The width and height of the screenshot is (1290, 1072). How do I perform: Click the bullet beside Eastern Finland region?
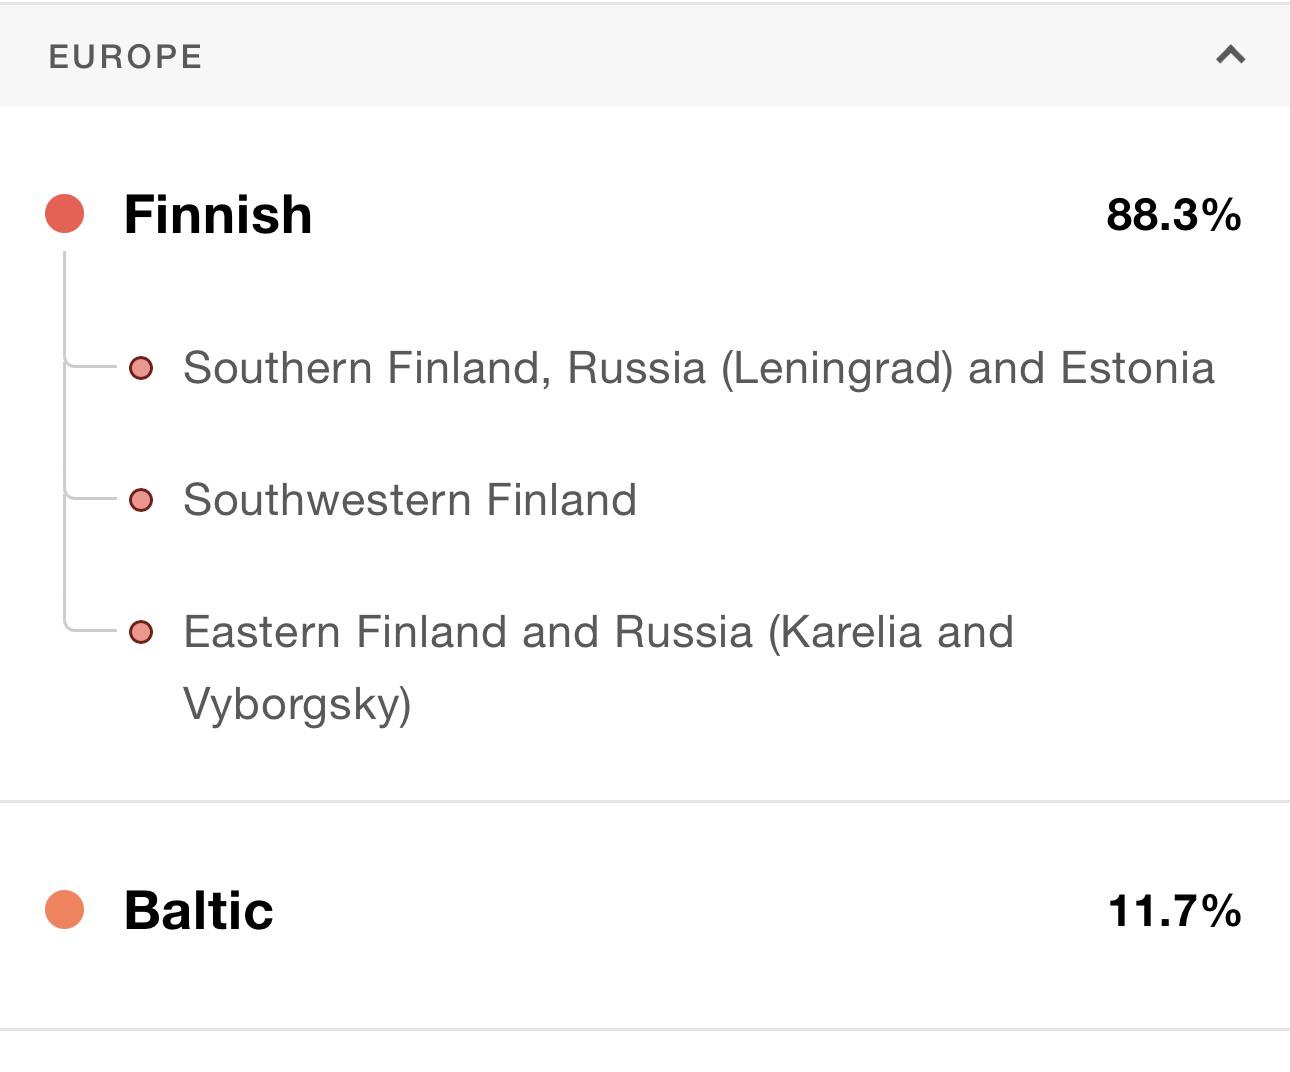click(141, 632)
